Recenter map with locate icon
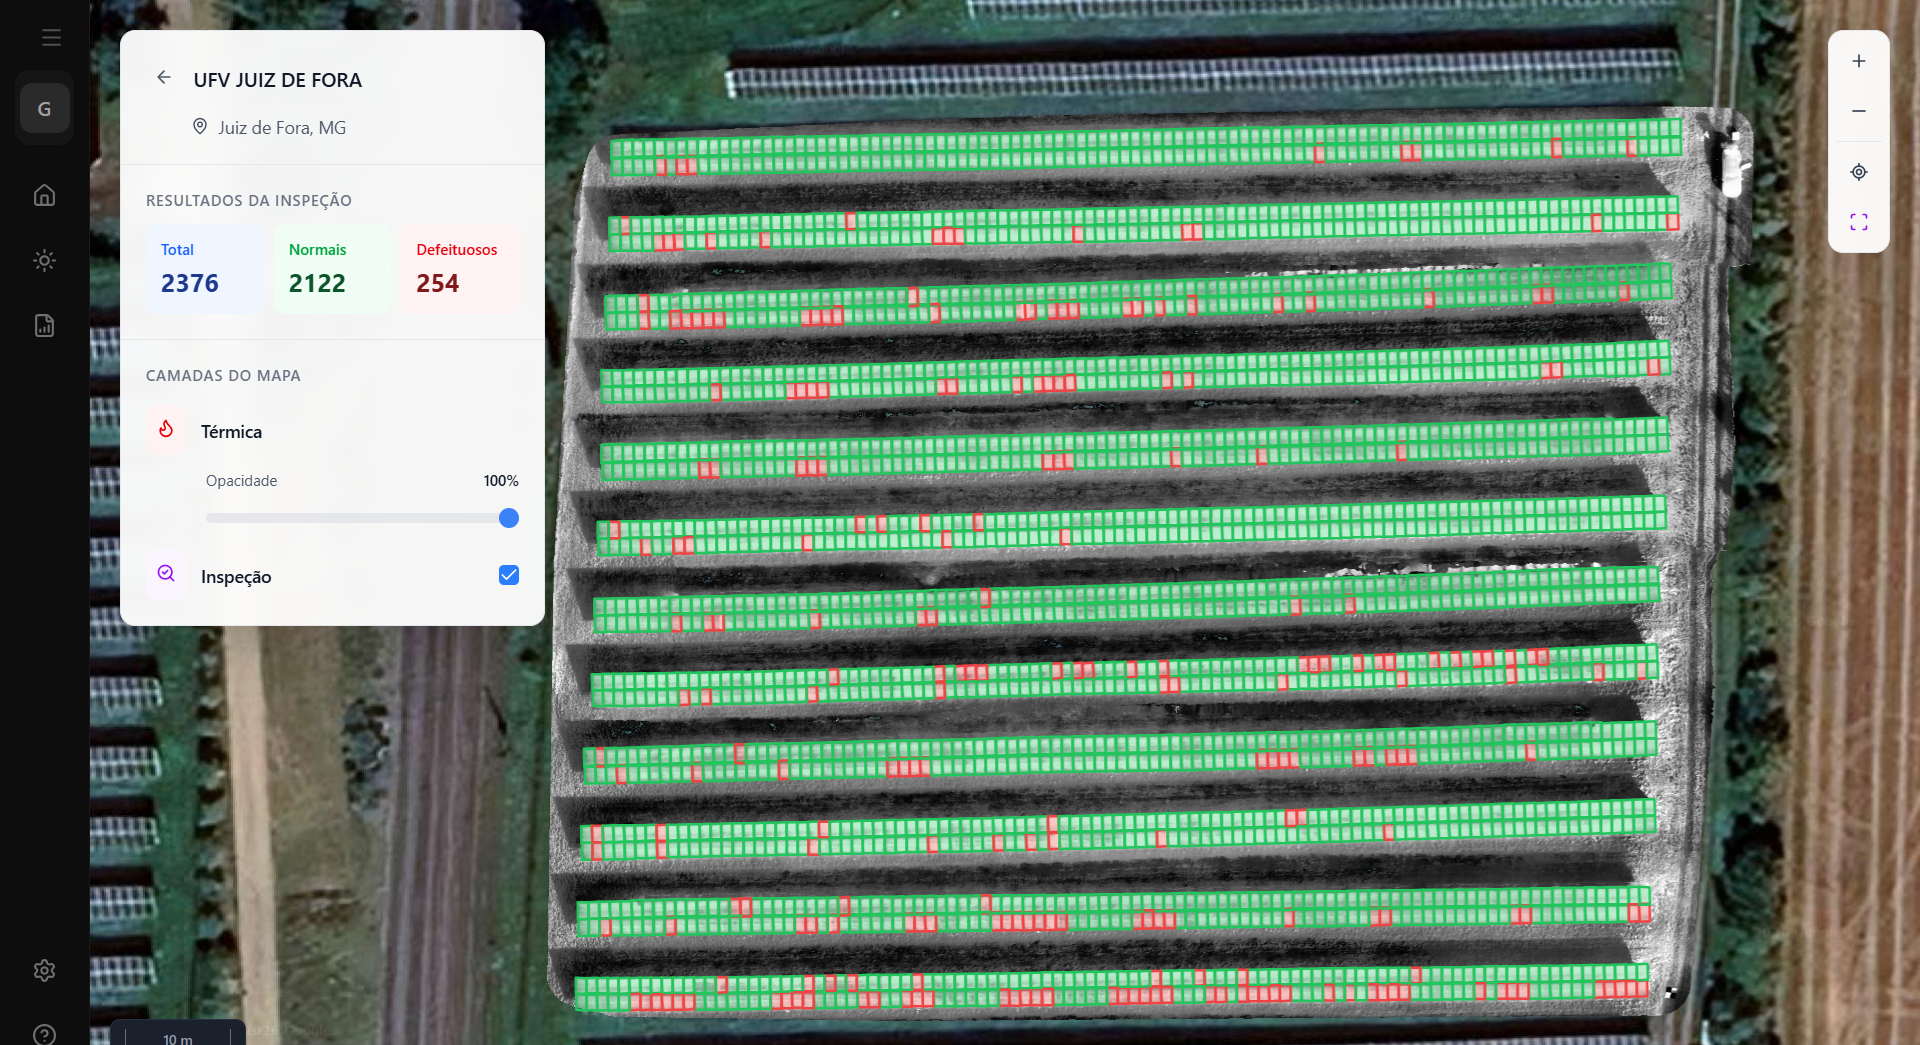This screenshot has width=1920, height=1045. coord(1858,172)
